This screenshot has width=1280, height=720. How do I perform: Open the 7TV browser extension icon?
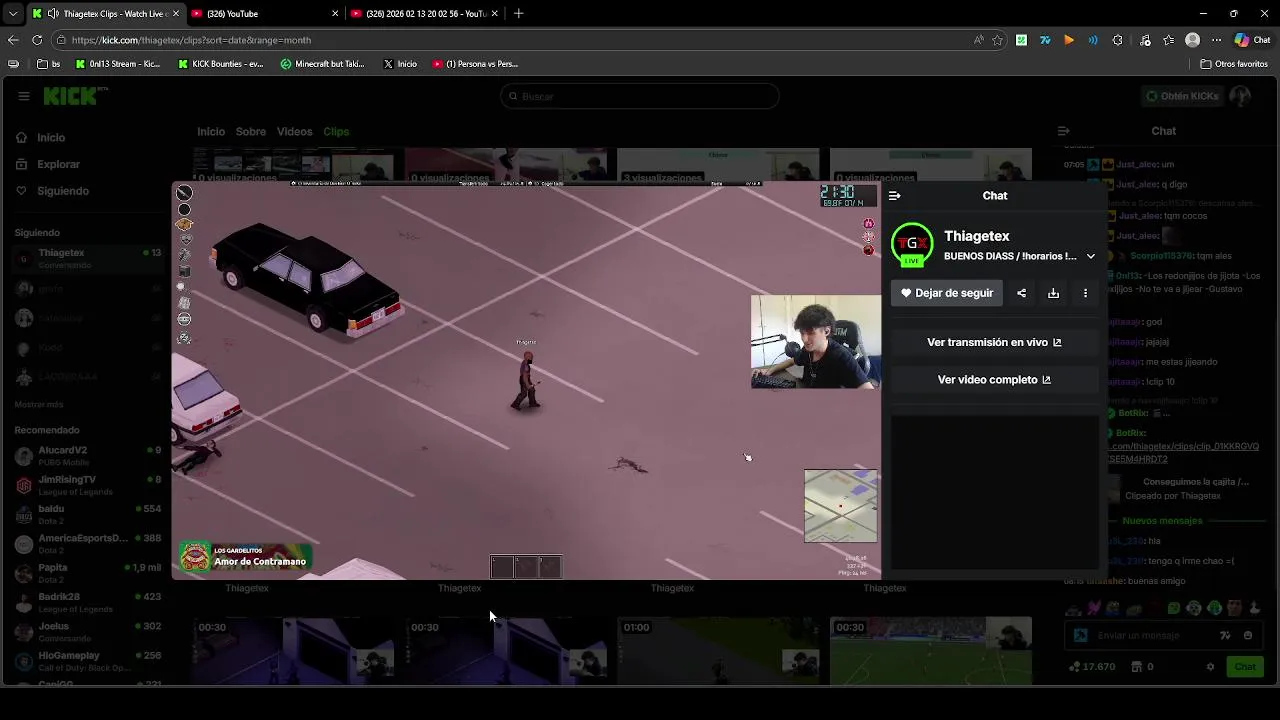tap(1045, 40)
